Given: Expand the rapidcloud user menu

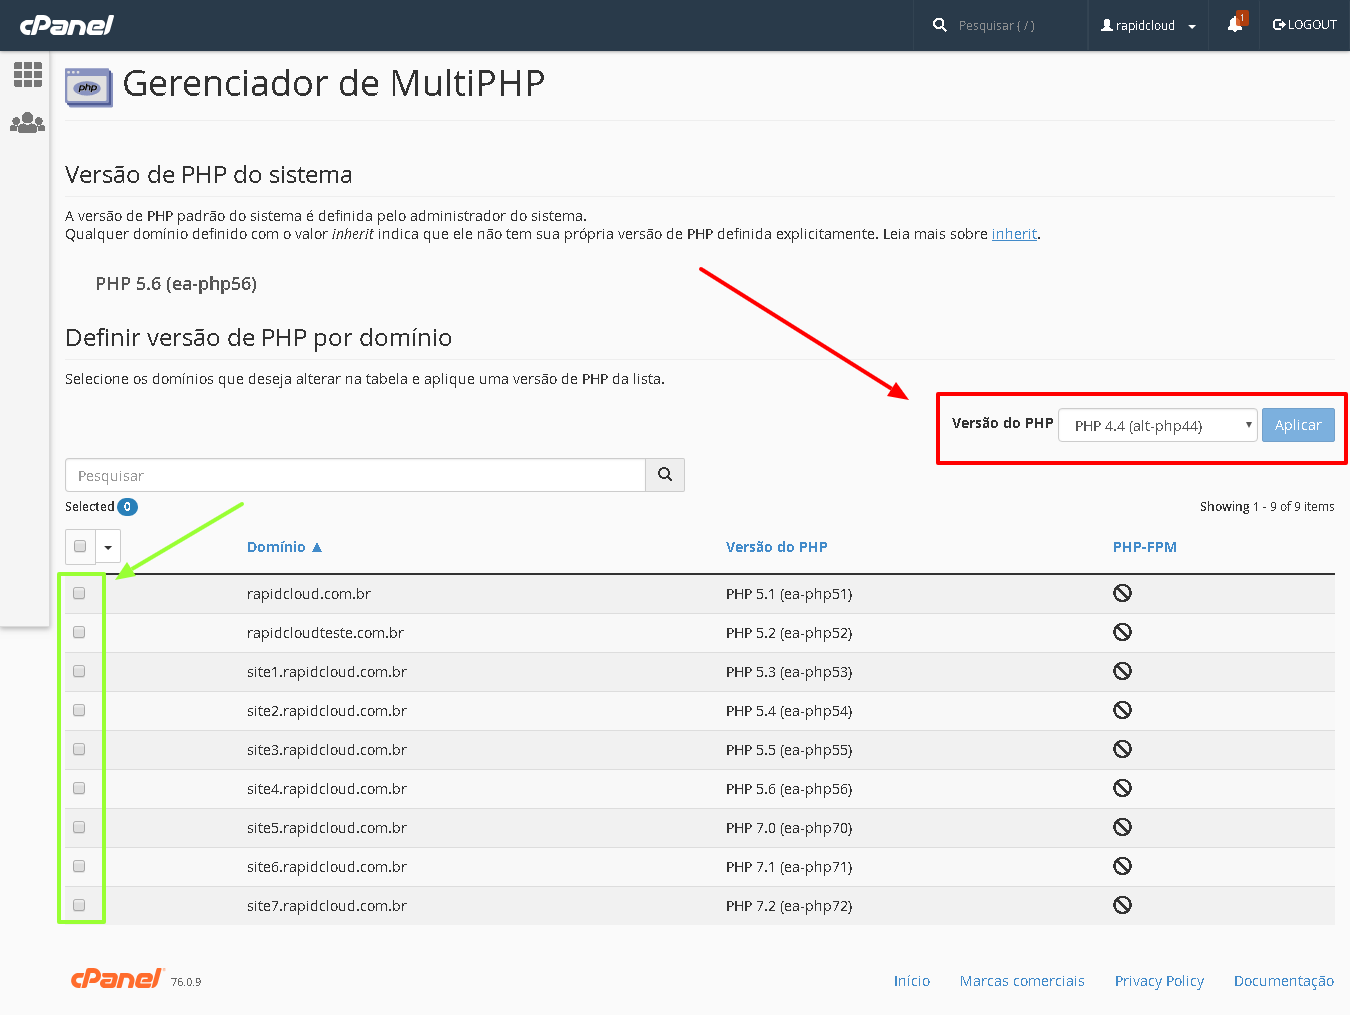Looking at the screenshot, I should [x=1147, y=25].
